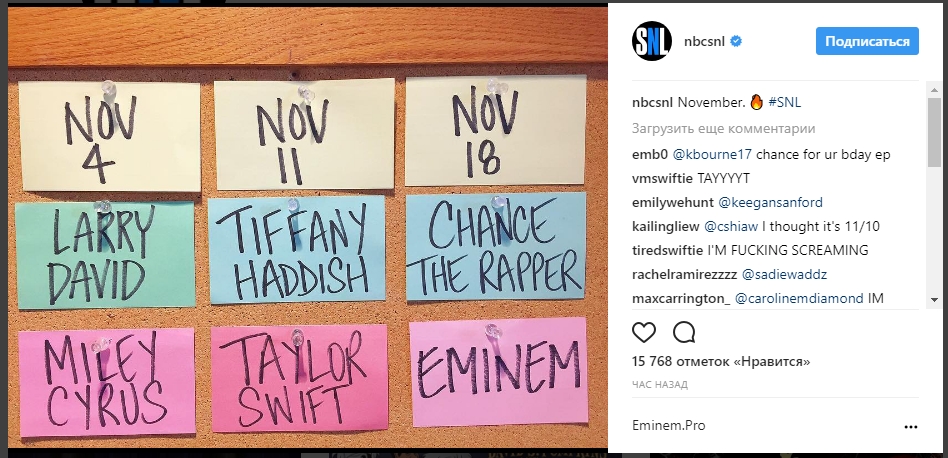948x458 pixels.
Task: Click the scrollbar down arrow
Action: coord(933,300)
